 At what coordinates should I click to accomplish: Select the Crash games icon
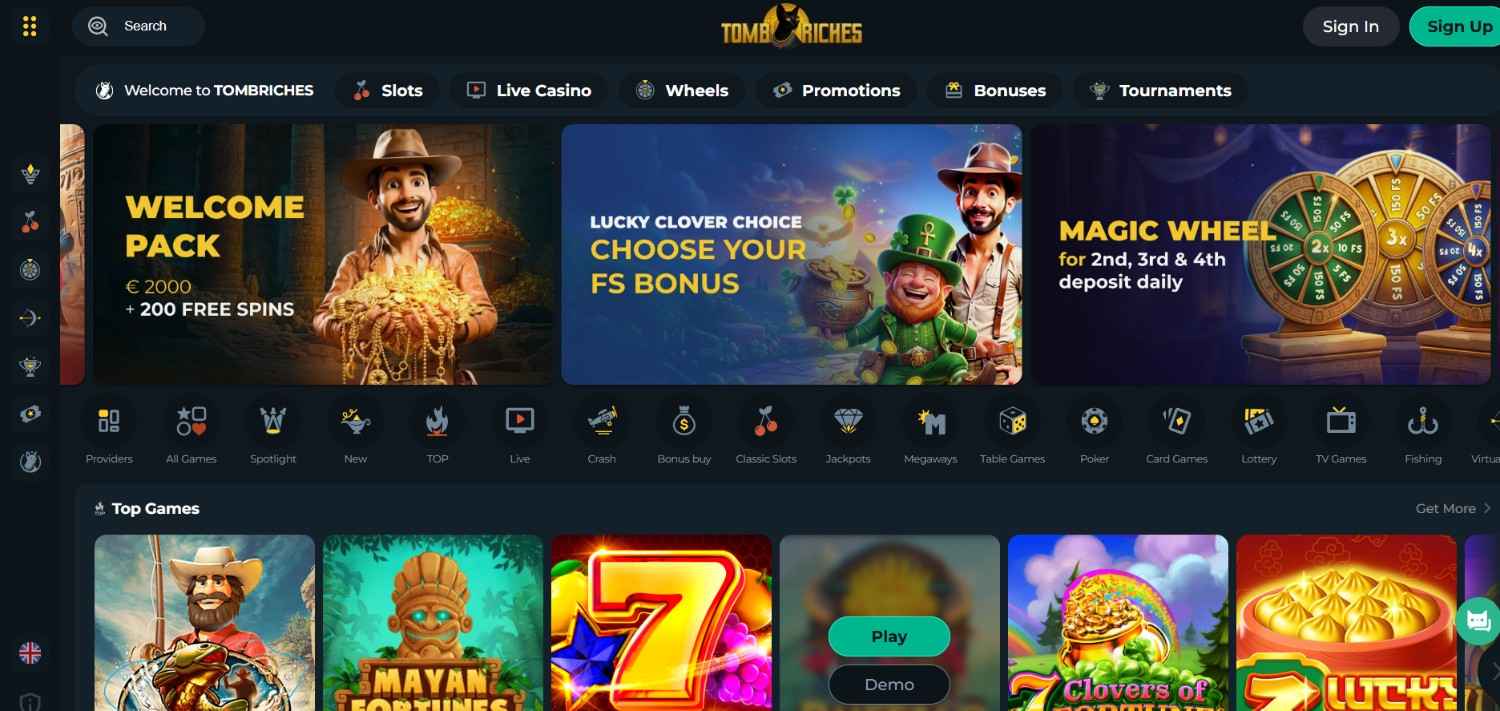(x=602, y=422)
